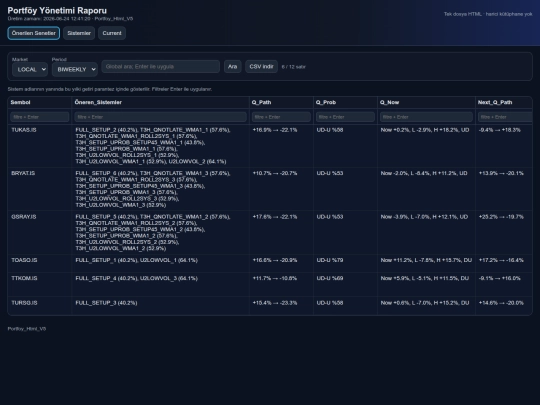Click Next_Q_Path value '+23.2% → -19.7%'
Viewport: 540px width, 405px height.
click(x=501, y=217)
